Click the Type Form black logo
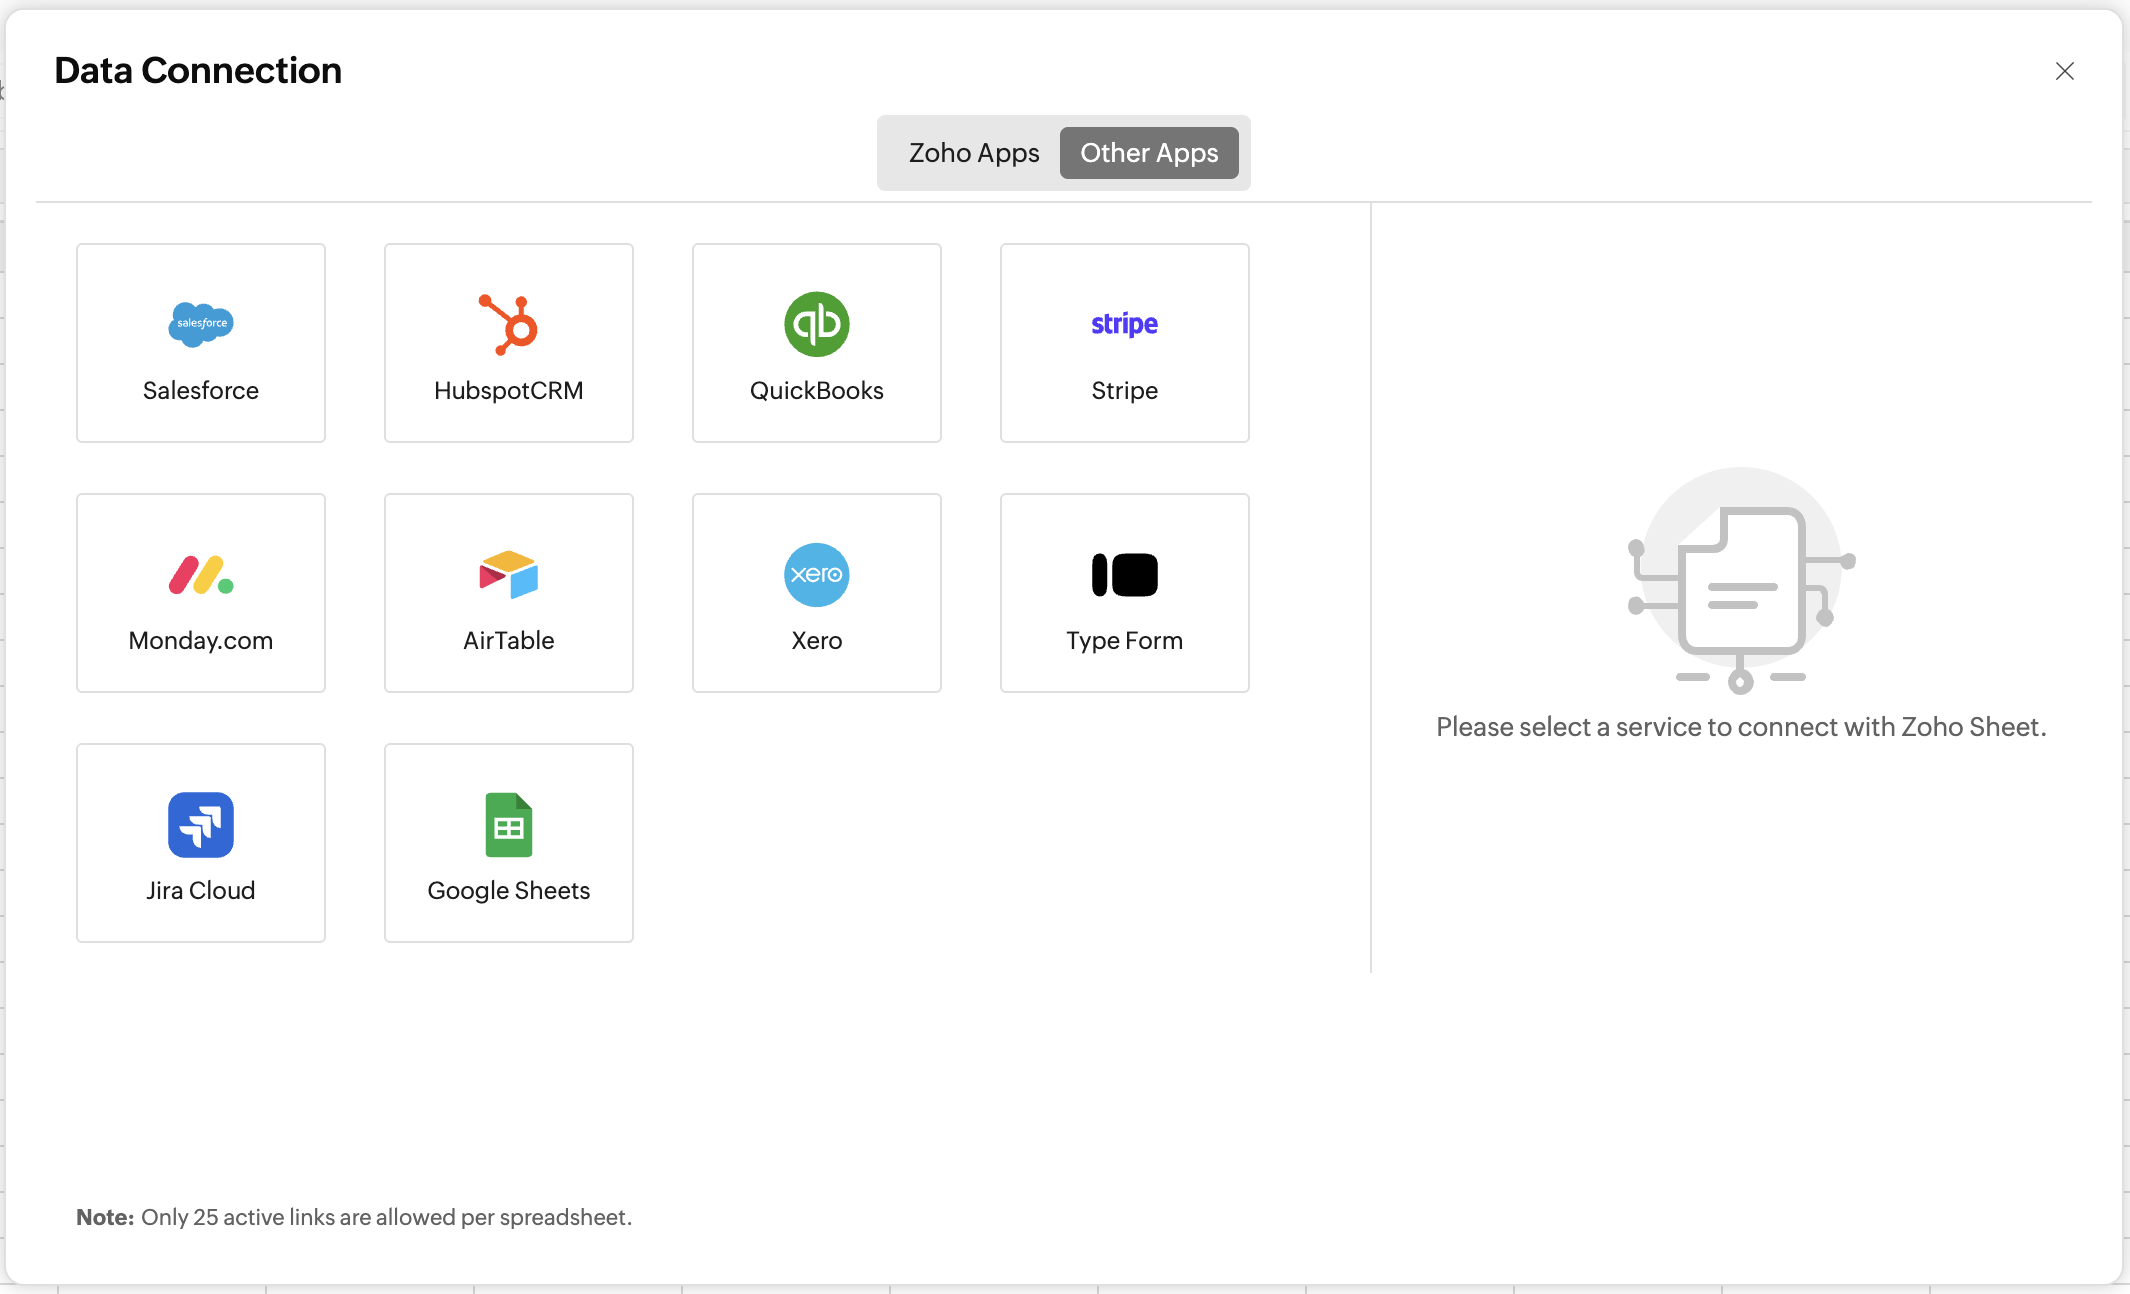The height and width of the screenshot is (1294, 2130). (1125, 575)
